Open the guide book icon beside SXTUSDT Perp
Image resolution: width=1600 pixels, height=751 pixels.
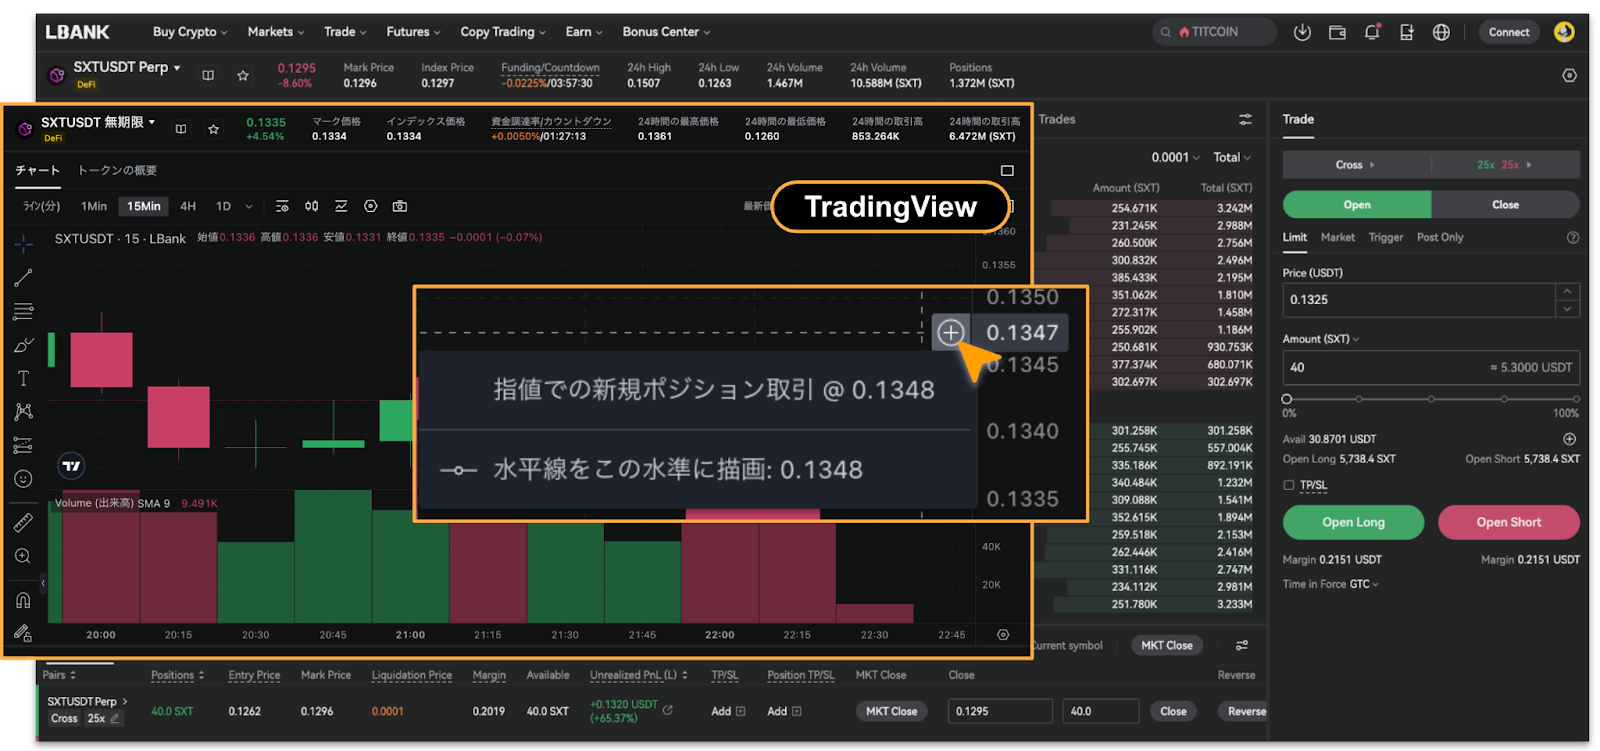pos(208,75)
